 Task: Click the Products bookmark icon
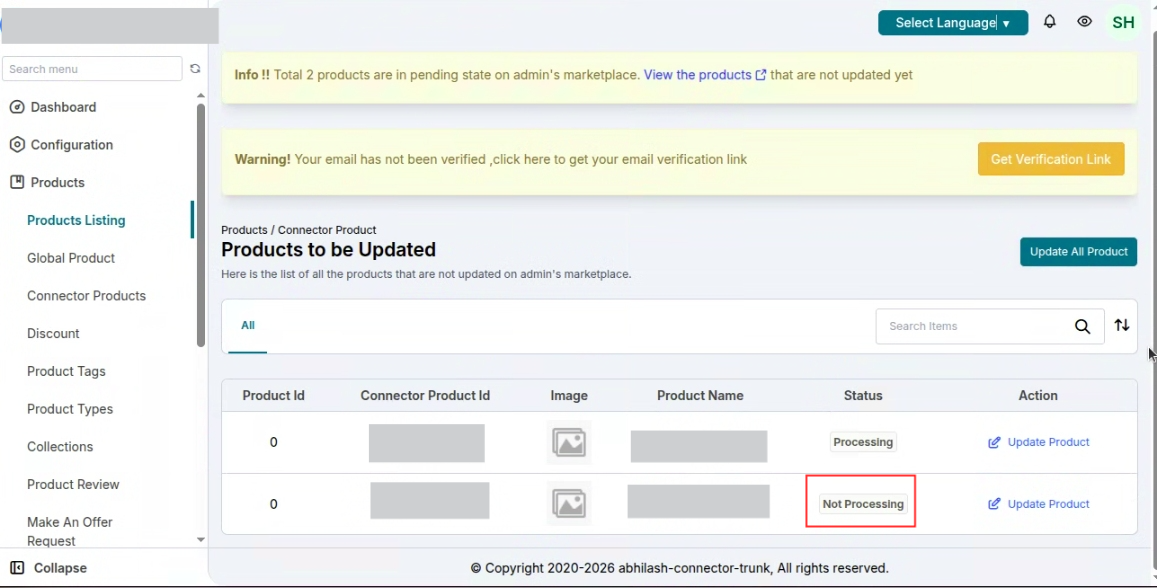click(17, 182)
